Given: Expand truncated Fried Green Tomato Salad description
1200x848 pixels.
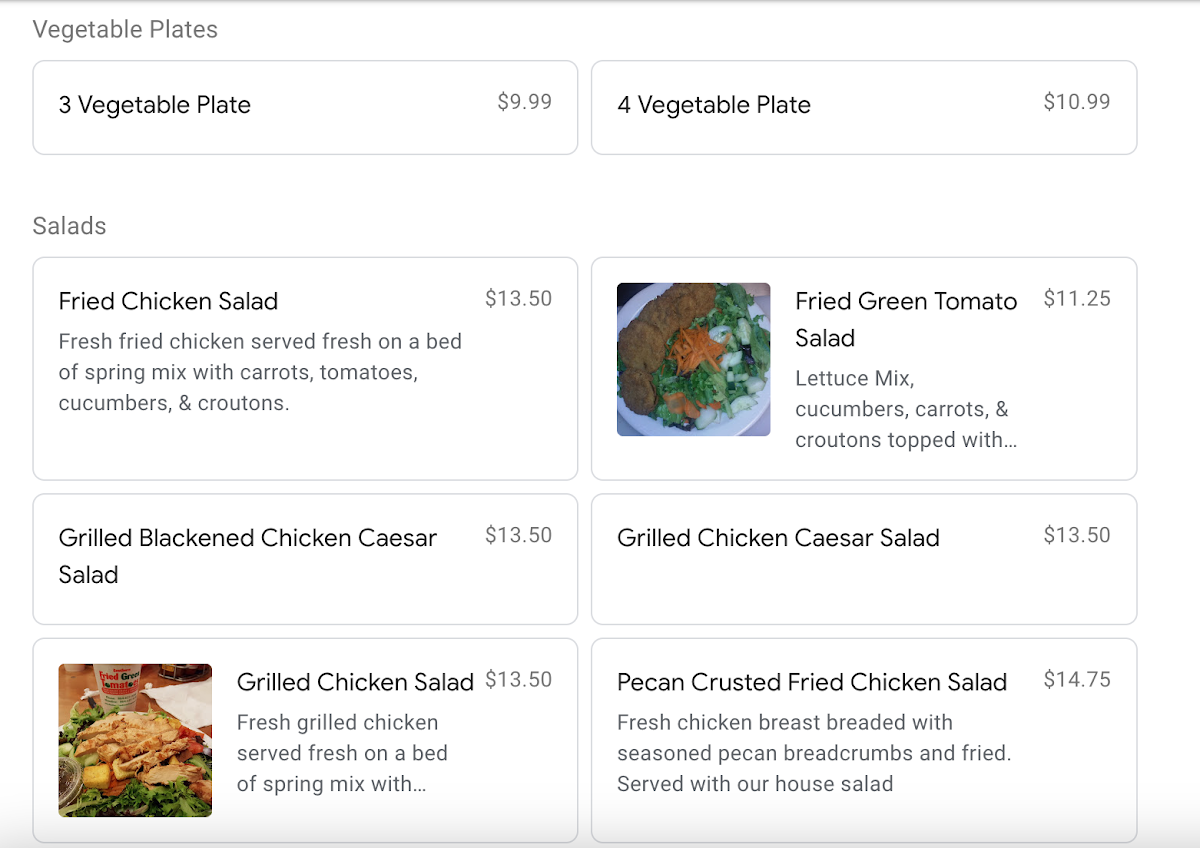Looking at the screenshot, I should pos(906,409).
